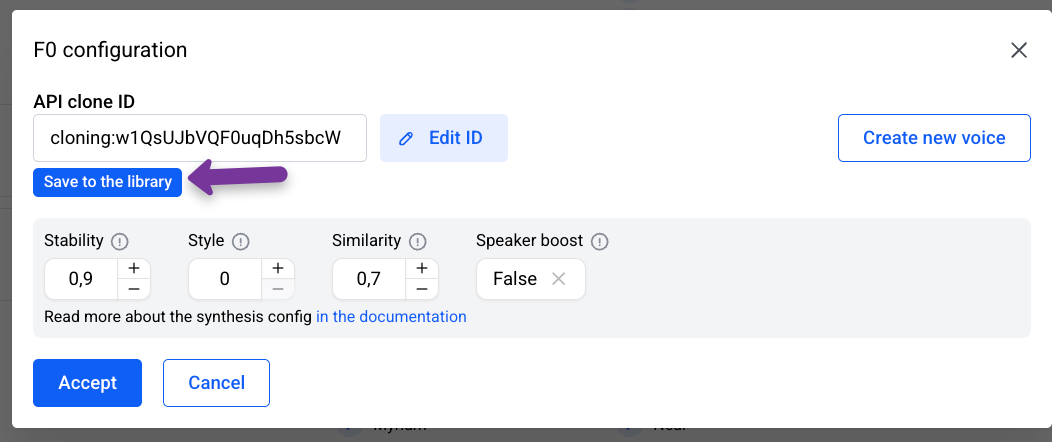Decrease Stability with minus stepper

[134, 289]
